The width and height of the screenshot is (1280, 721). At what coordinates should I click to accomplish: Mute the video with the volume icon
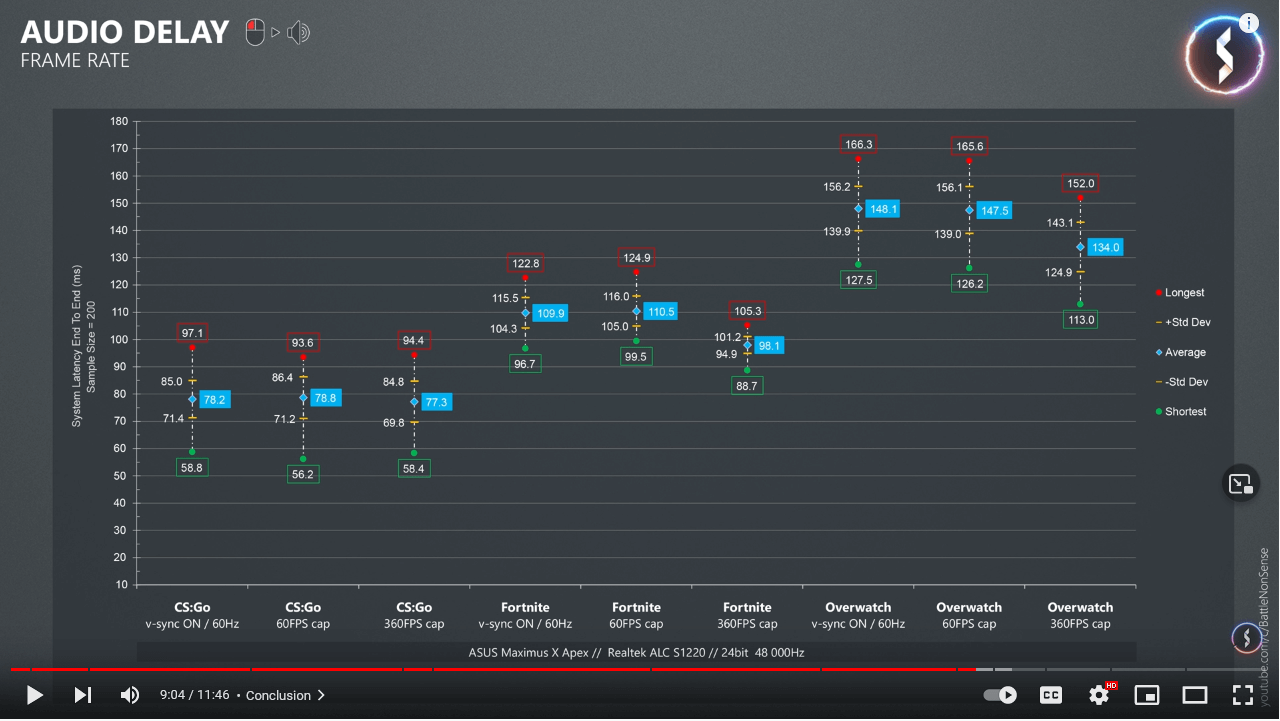point(129,695)
